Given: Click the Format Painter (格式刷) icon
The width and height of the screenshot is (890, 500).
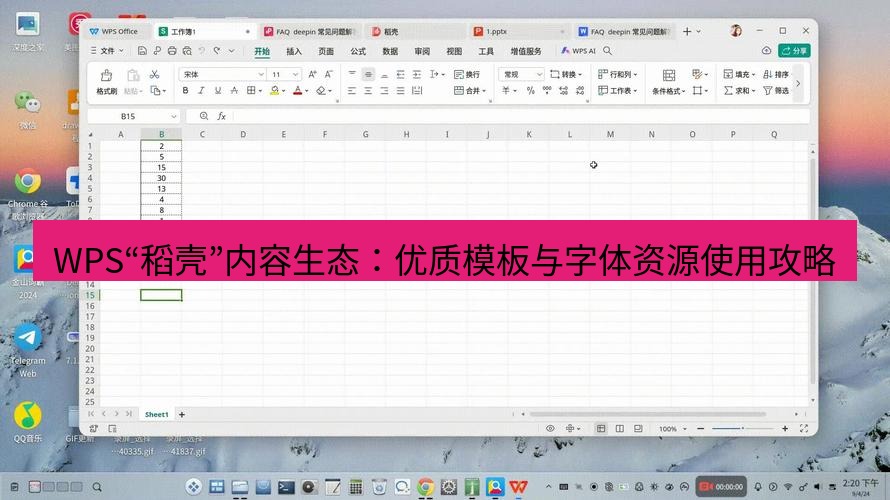Looking at the screenshot, I should click(106, 75).
